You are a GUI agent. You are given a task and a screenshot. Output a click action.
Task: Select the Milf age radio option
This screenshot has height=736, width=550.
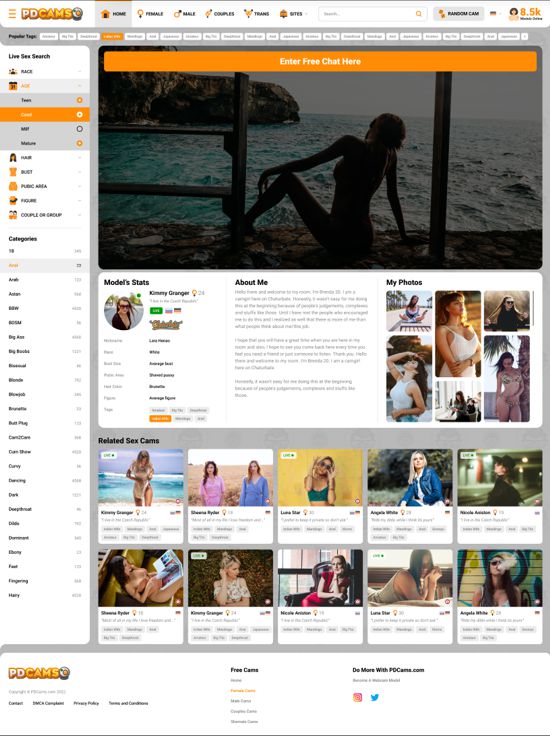[x=79, y=129]
